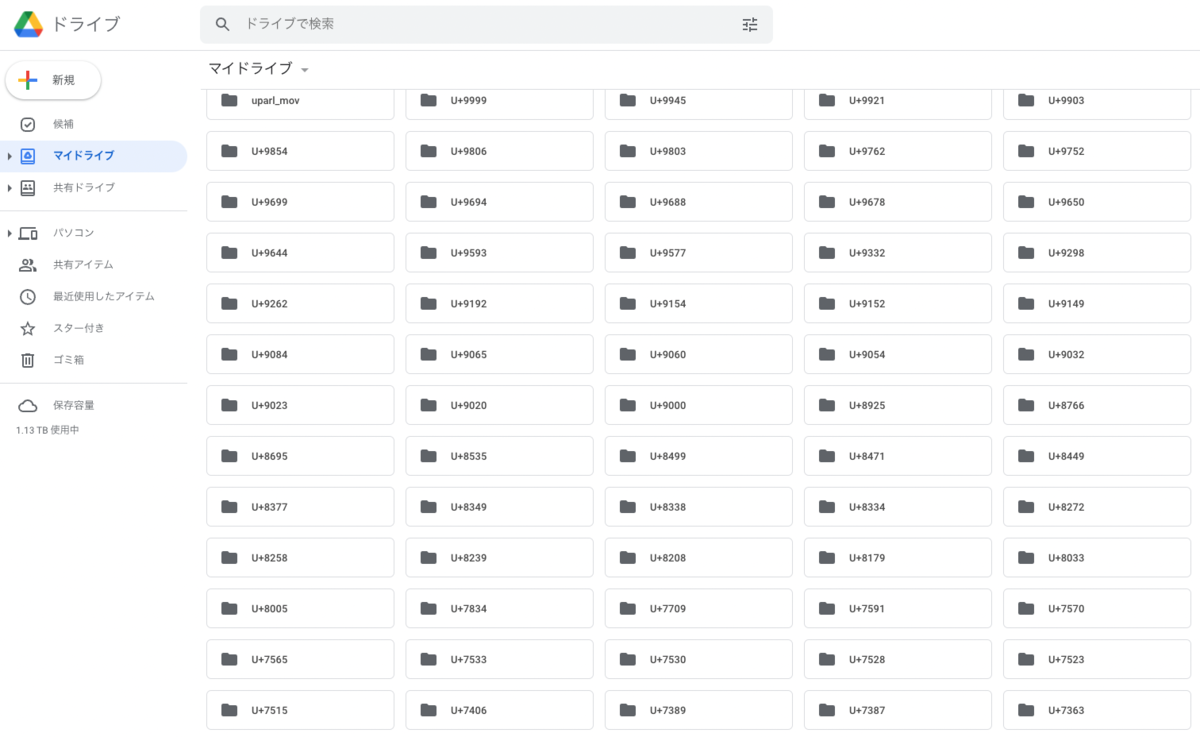Screen dimensions: 1200x737
Task: Click the 保存容量 cloud icon
Action: click(28, 406)
